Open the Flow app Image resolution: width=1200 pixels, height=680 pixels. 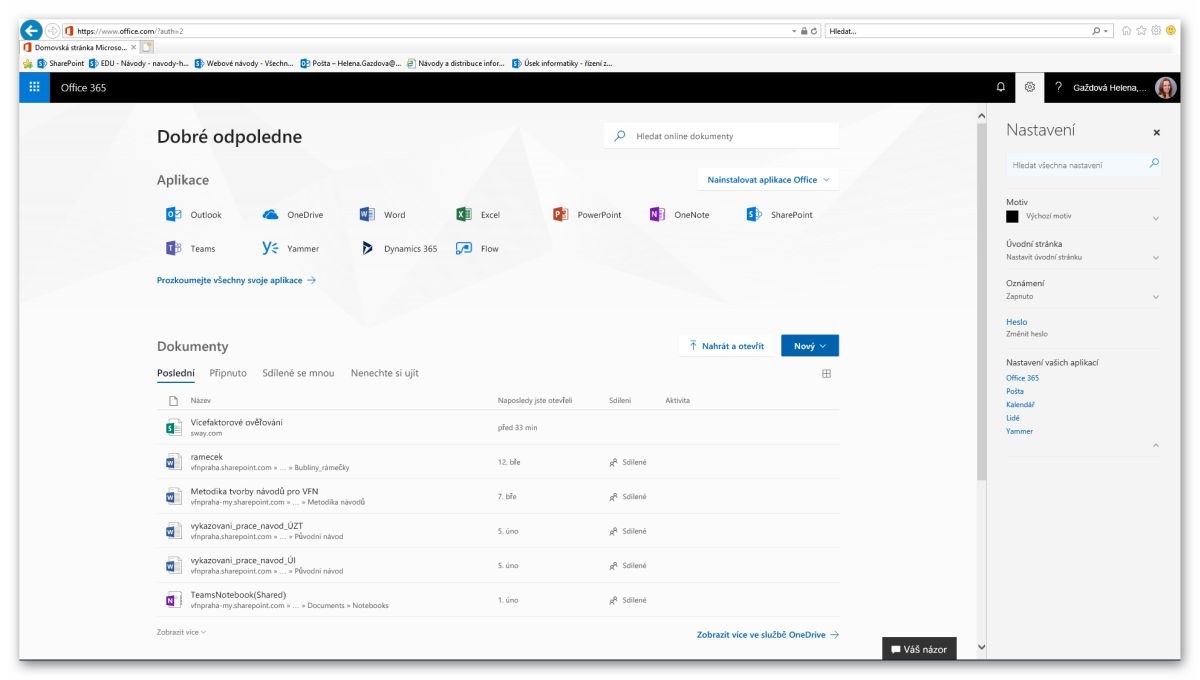(x=477, y=249)
